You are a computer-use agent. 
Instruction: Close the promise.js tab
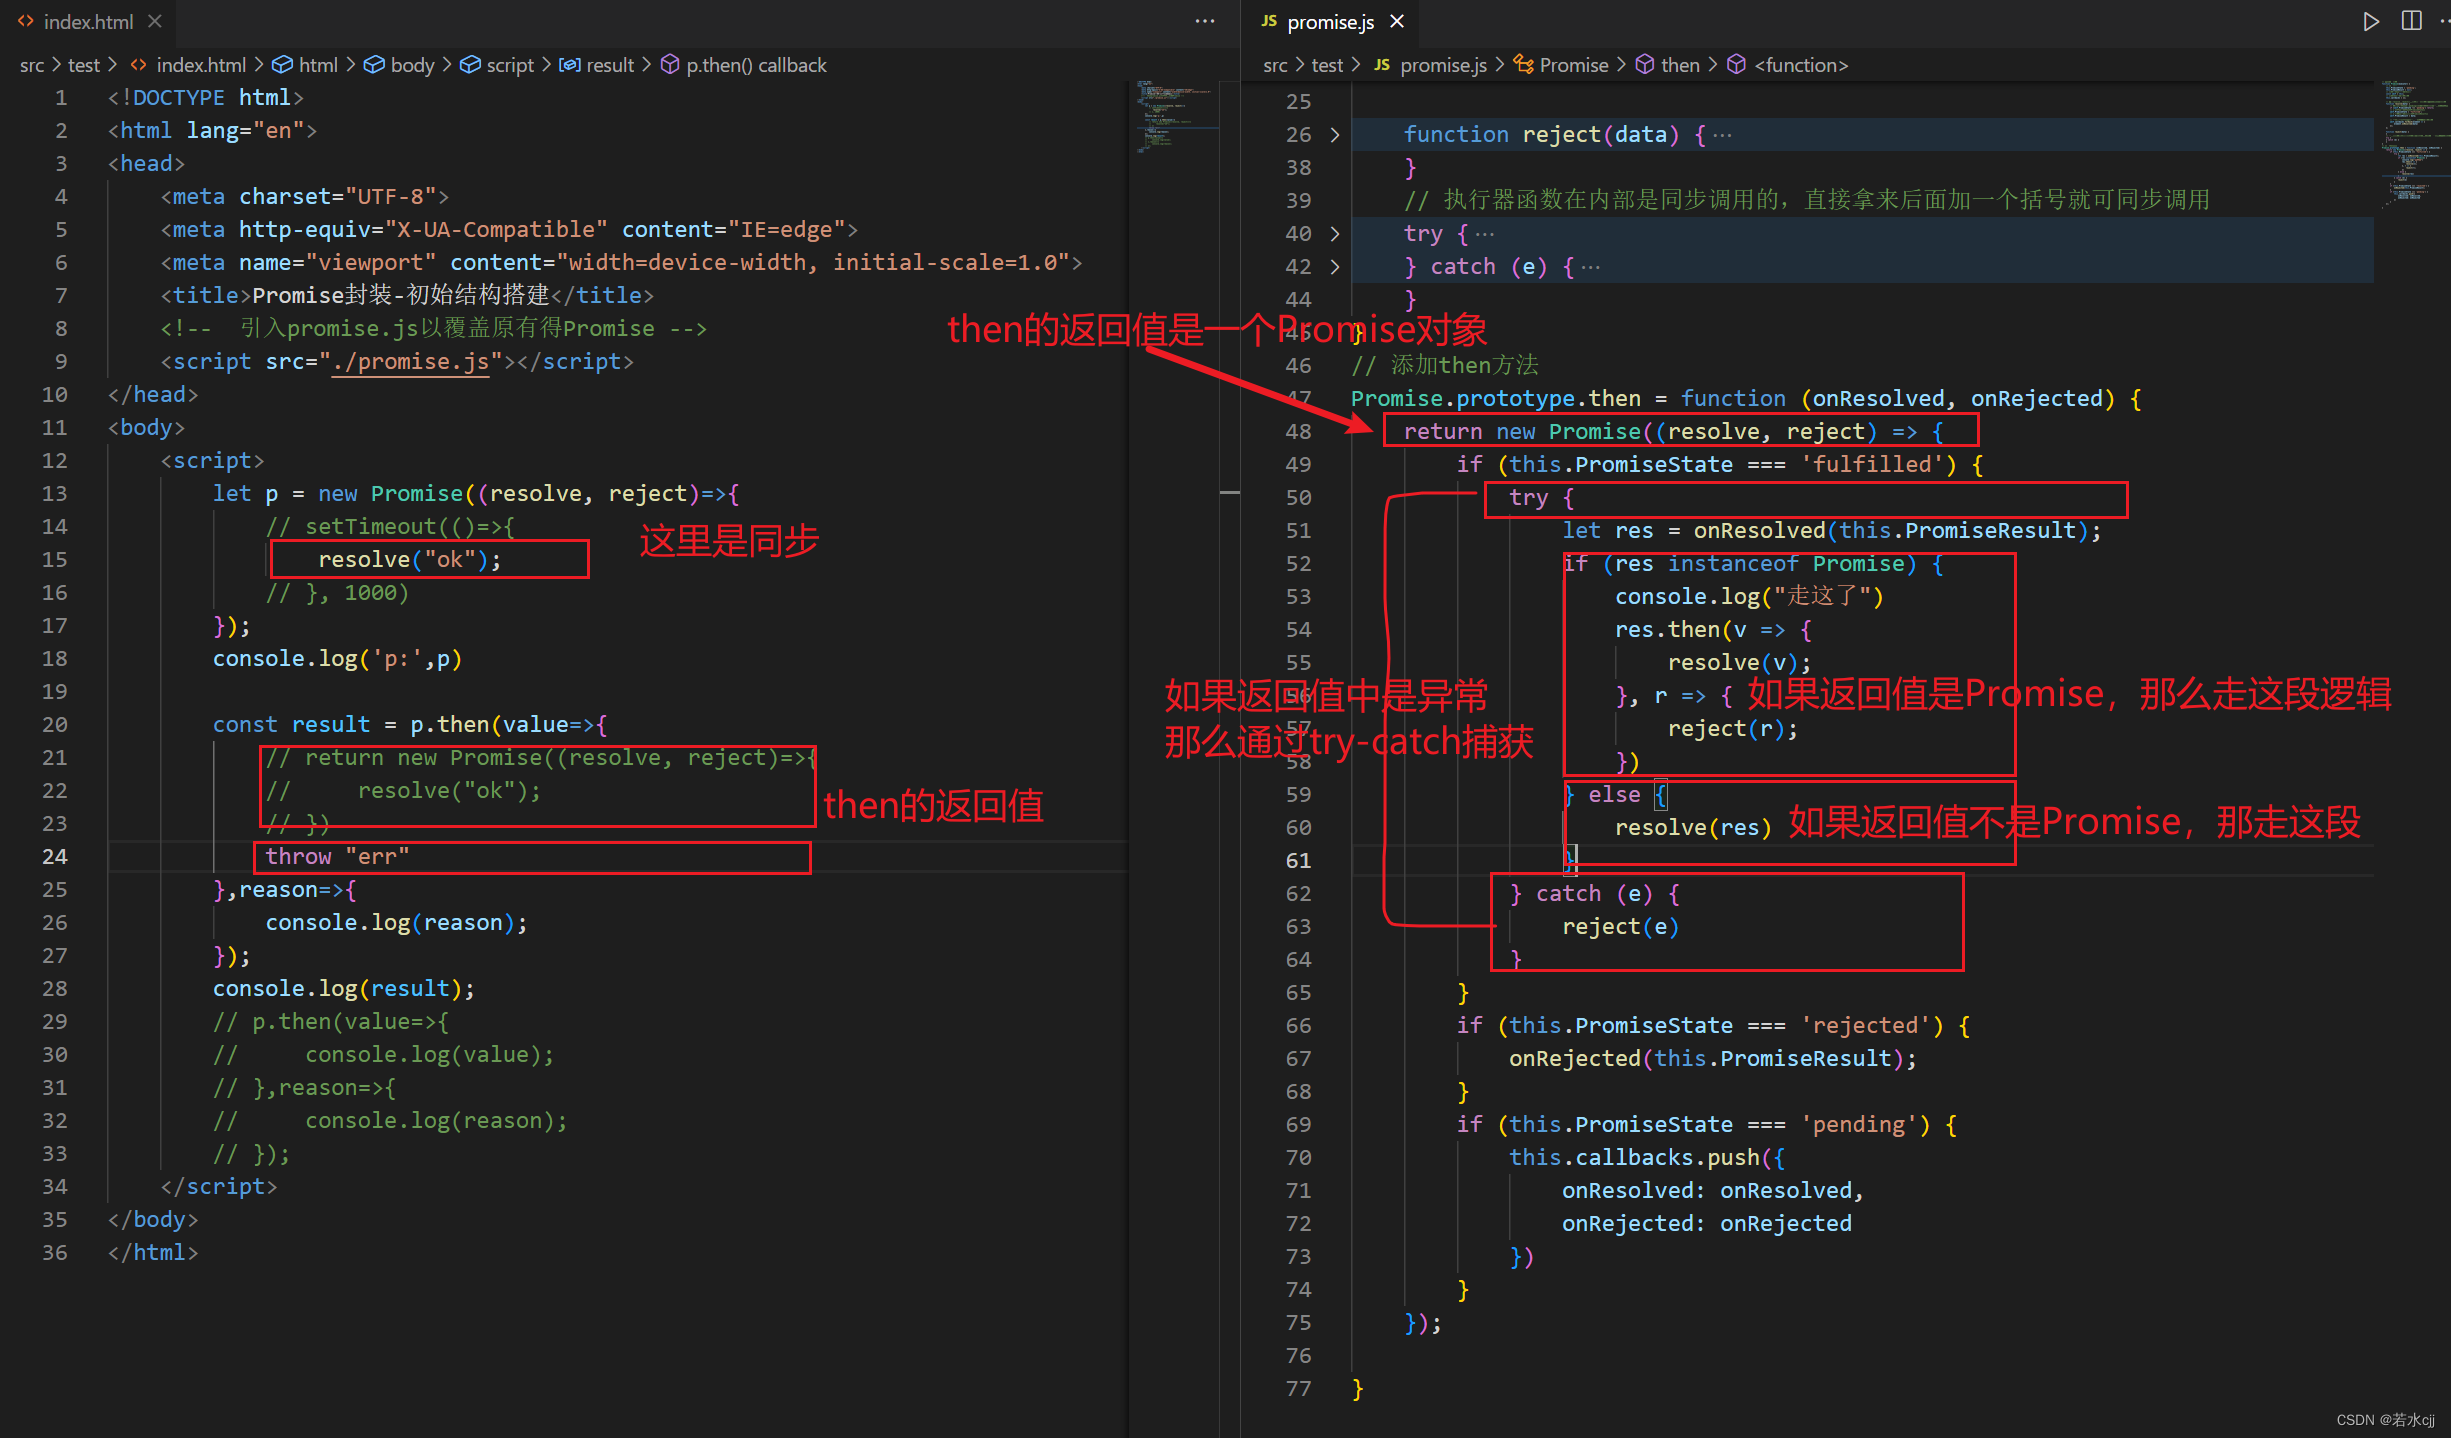coord(1397,21)
